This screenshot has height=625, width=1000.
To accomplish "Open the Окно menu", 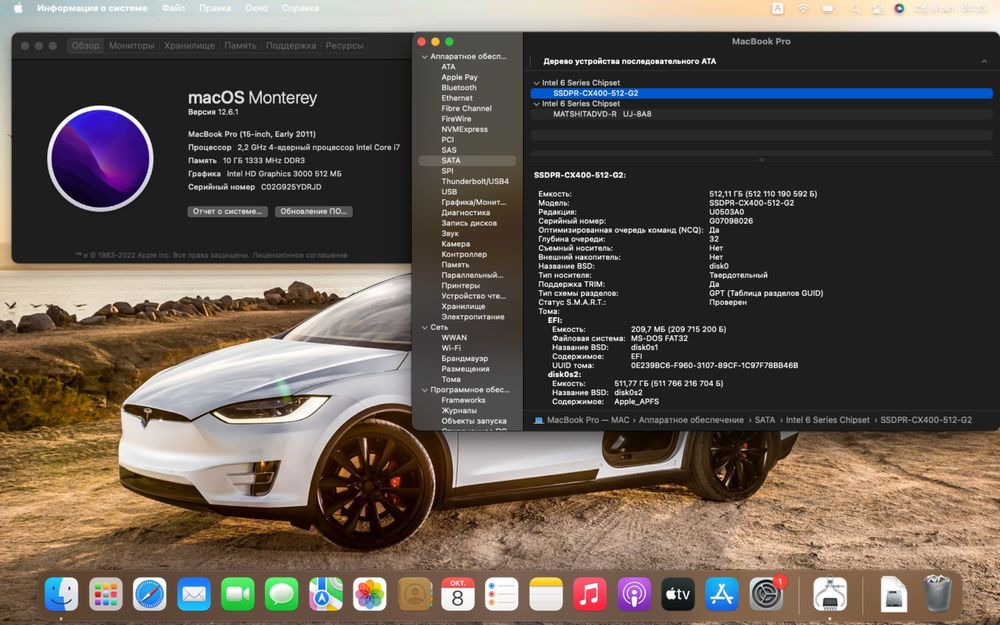I will [x=256, y=8].
